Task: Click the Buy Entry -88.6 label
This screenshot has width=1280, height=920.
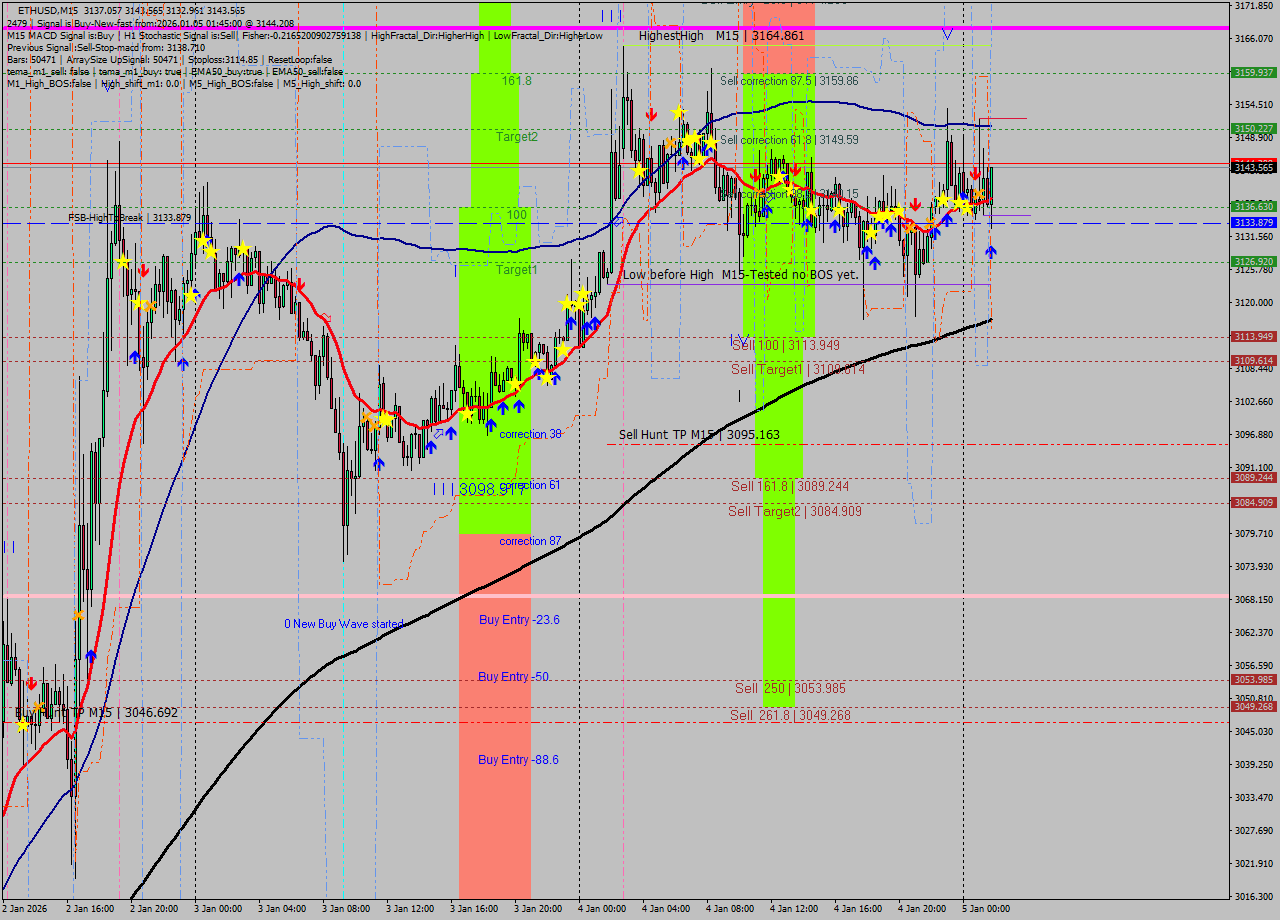Action: click(518, 760)
